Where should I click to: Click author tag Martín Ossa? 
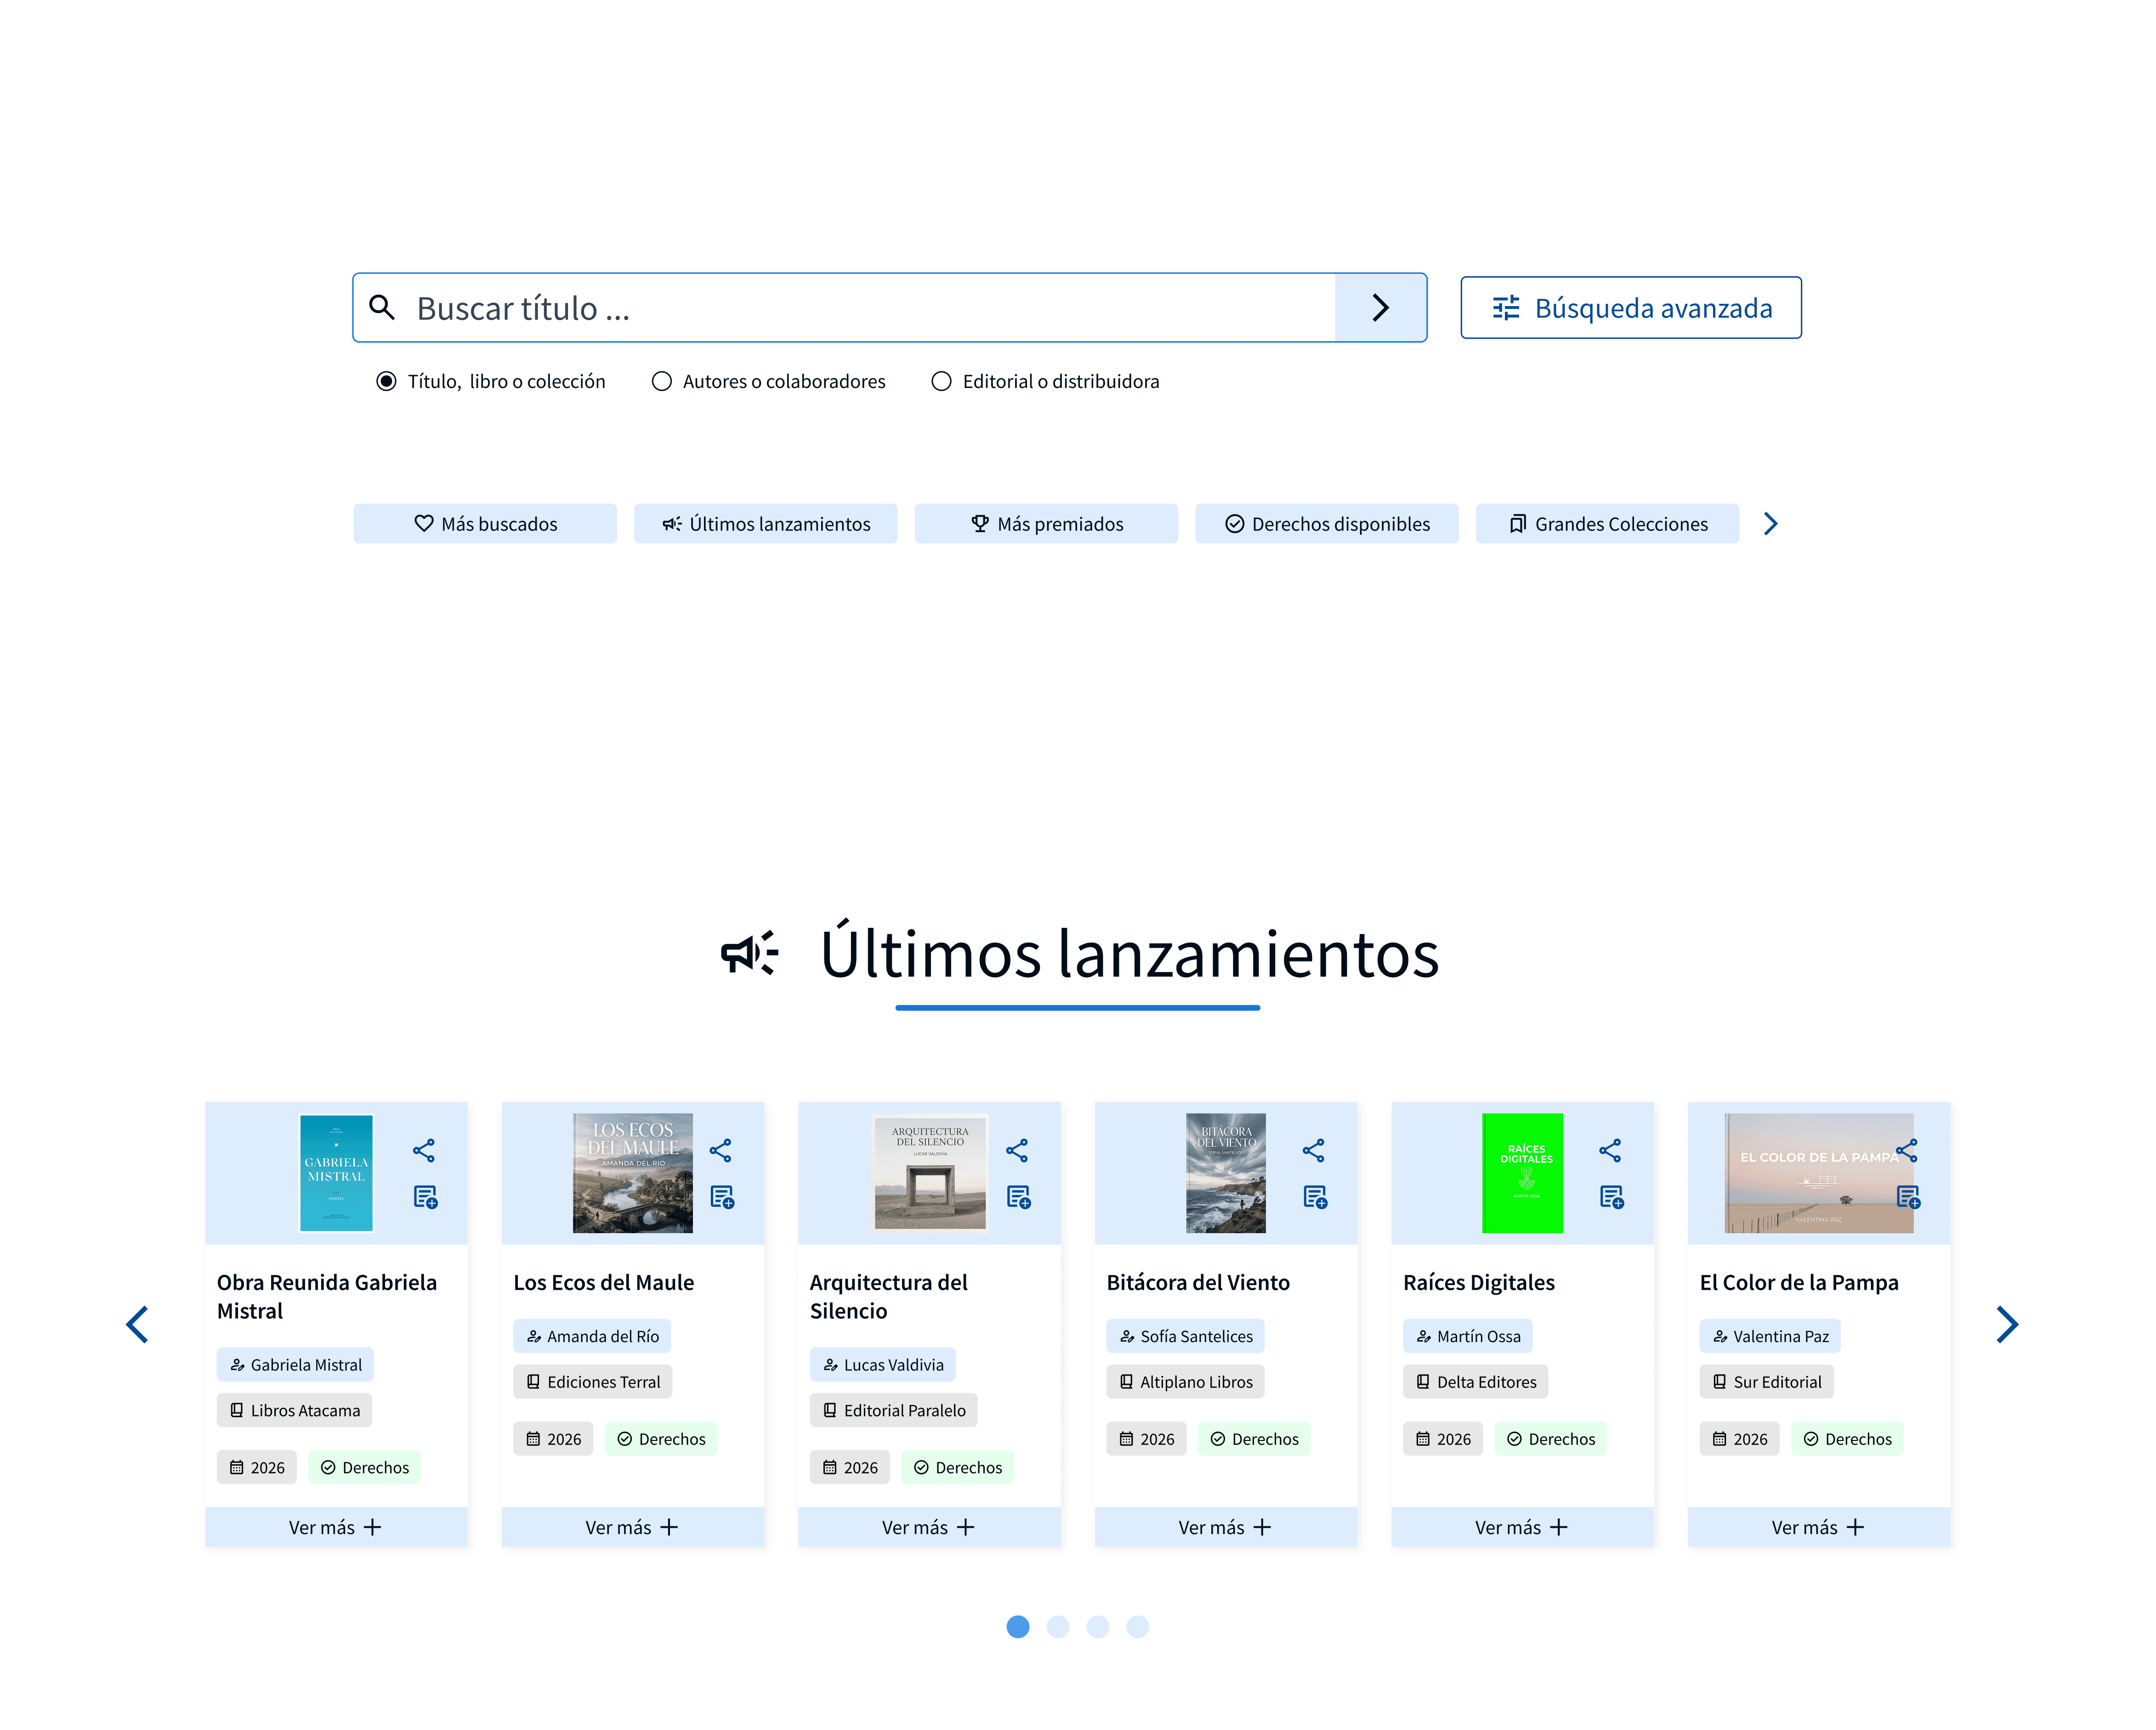[x=1467, y=1335]
